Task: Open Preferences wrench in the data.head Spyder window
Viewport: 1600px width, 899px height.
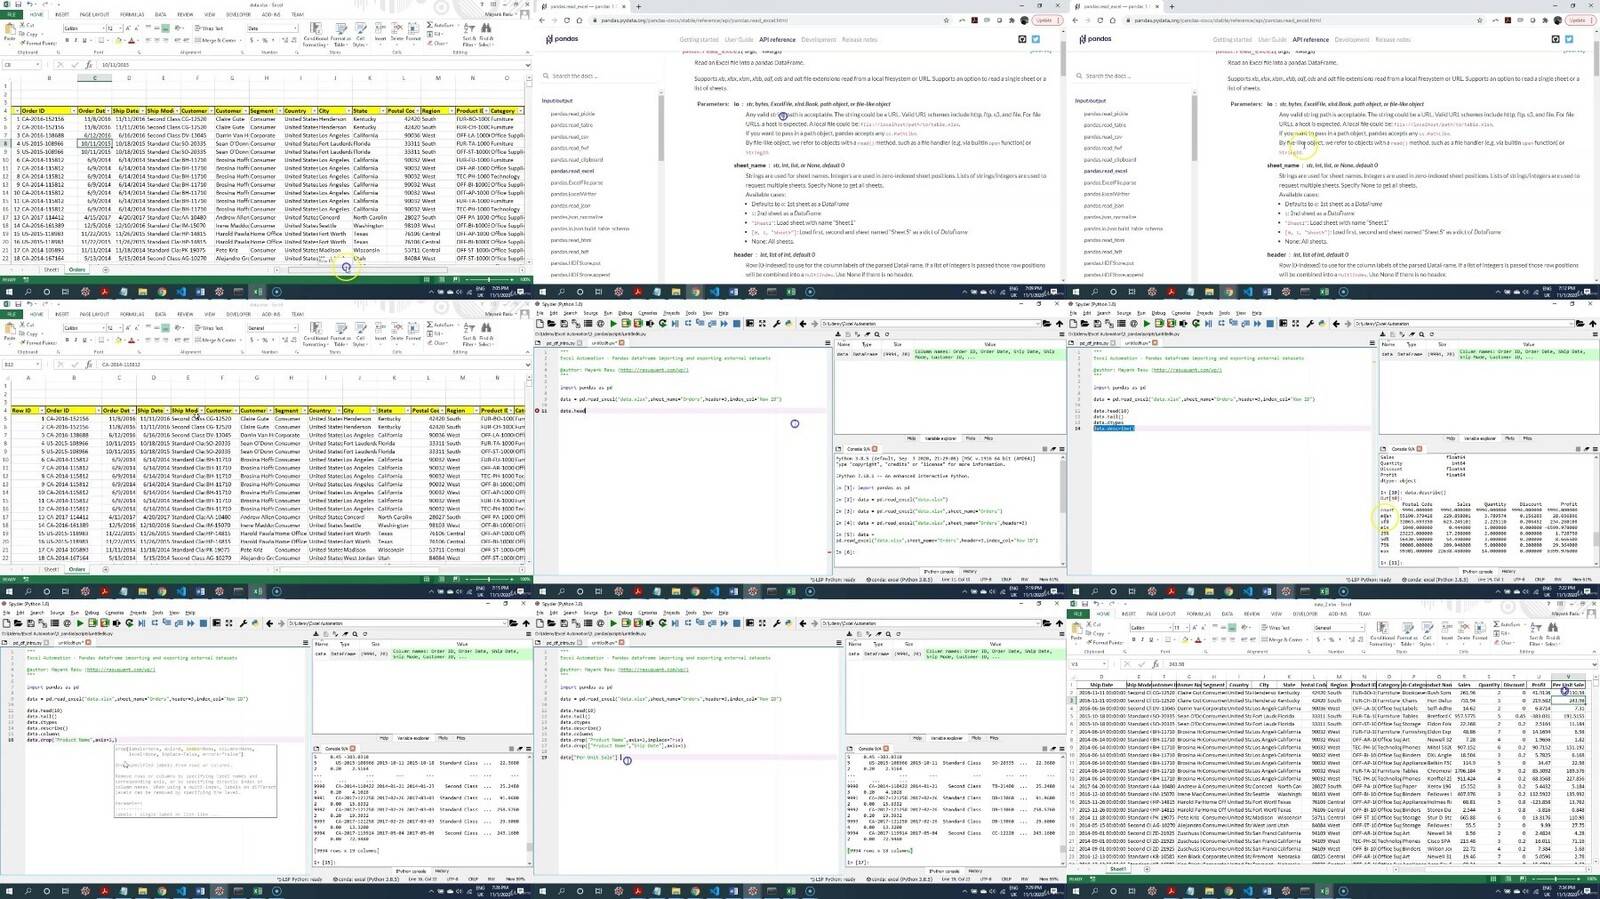Action: coord(776,323)
